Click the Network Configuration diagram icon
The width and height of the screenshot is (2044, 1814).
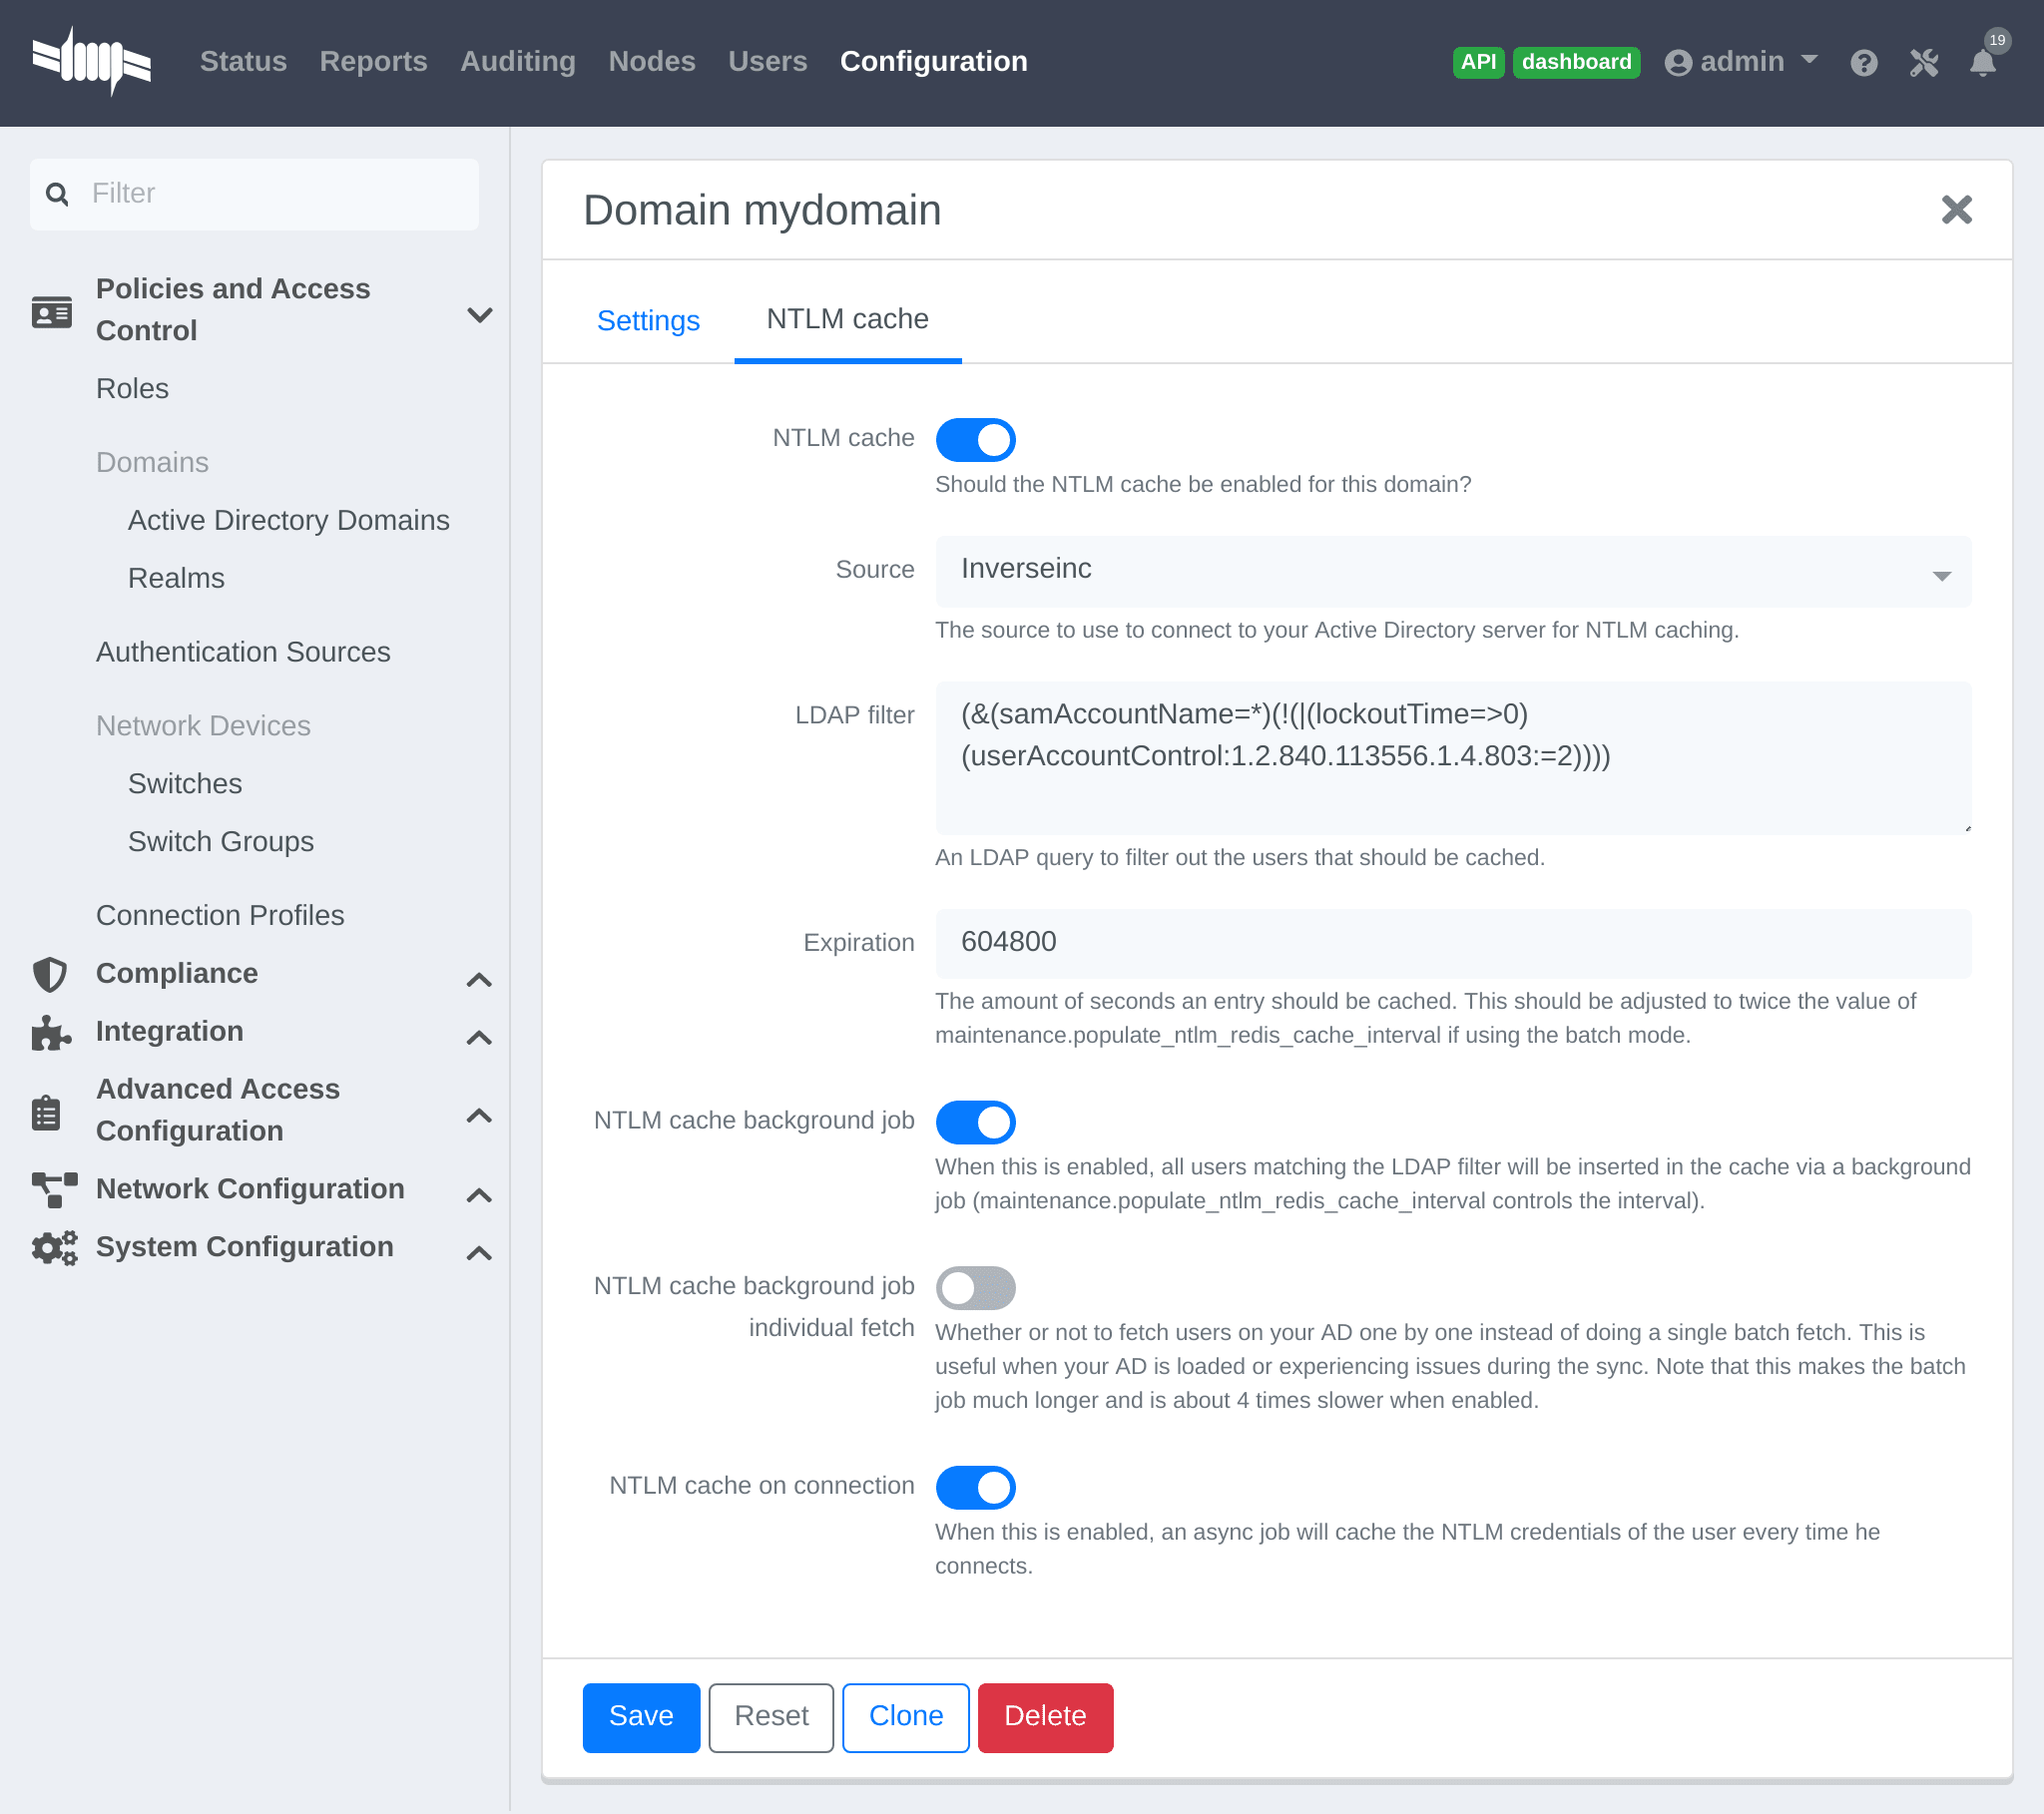pyautogui.click(x=54, y=1190)
